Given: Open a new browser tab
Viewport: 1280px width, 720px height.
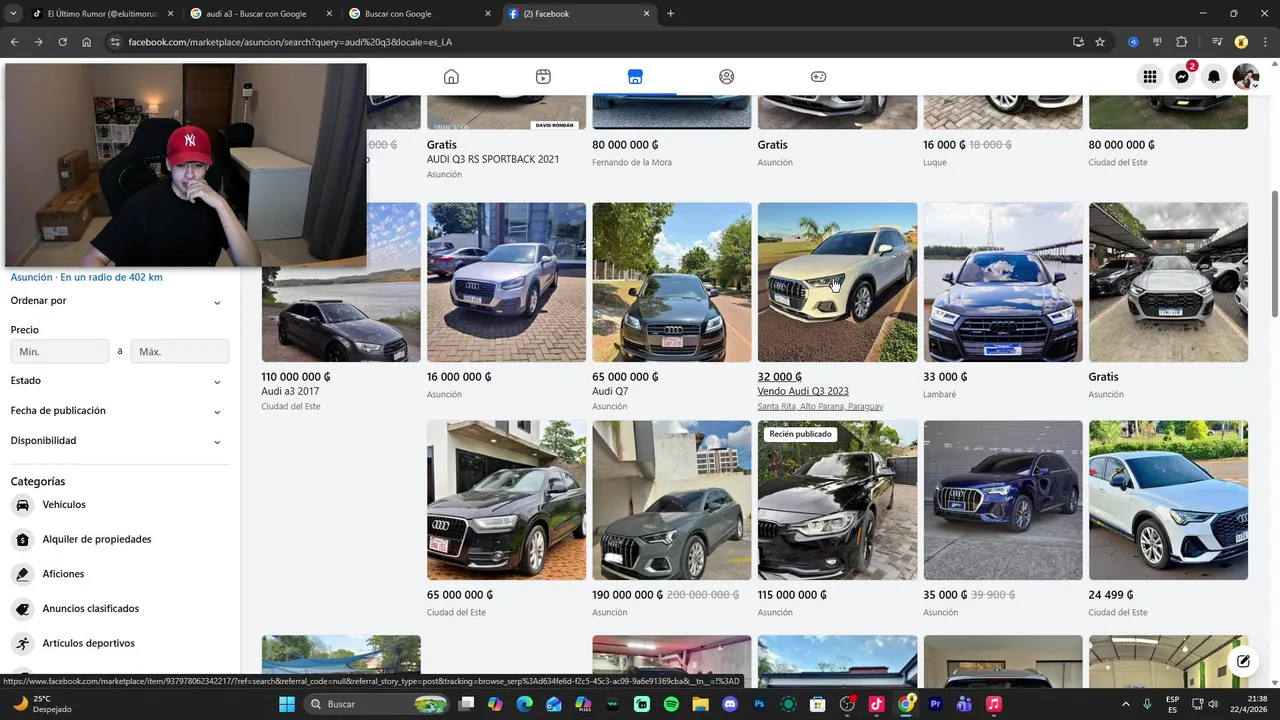Looking at the screenshot, I should (670, 14).
